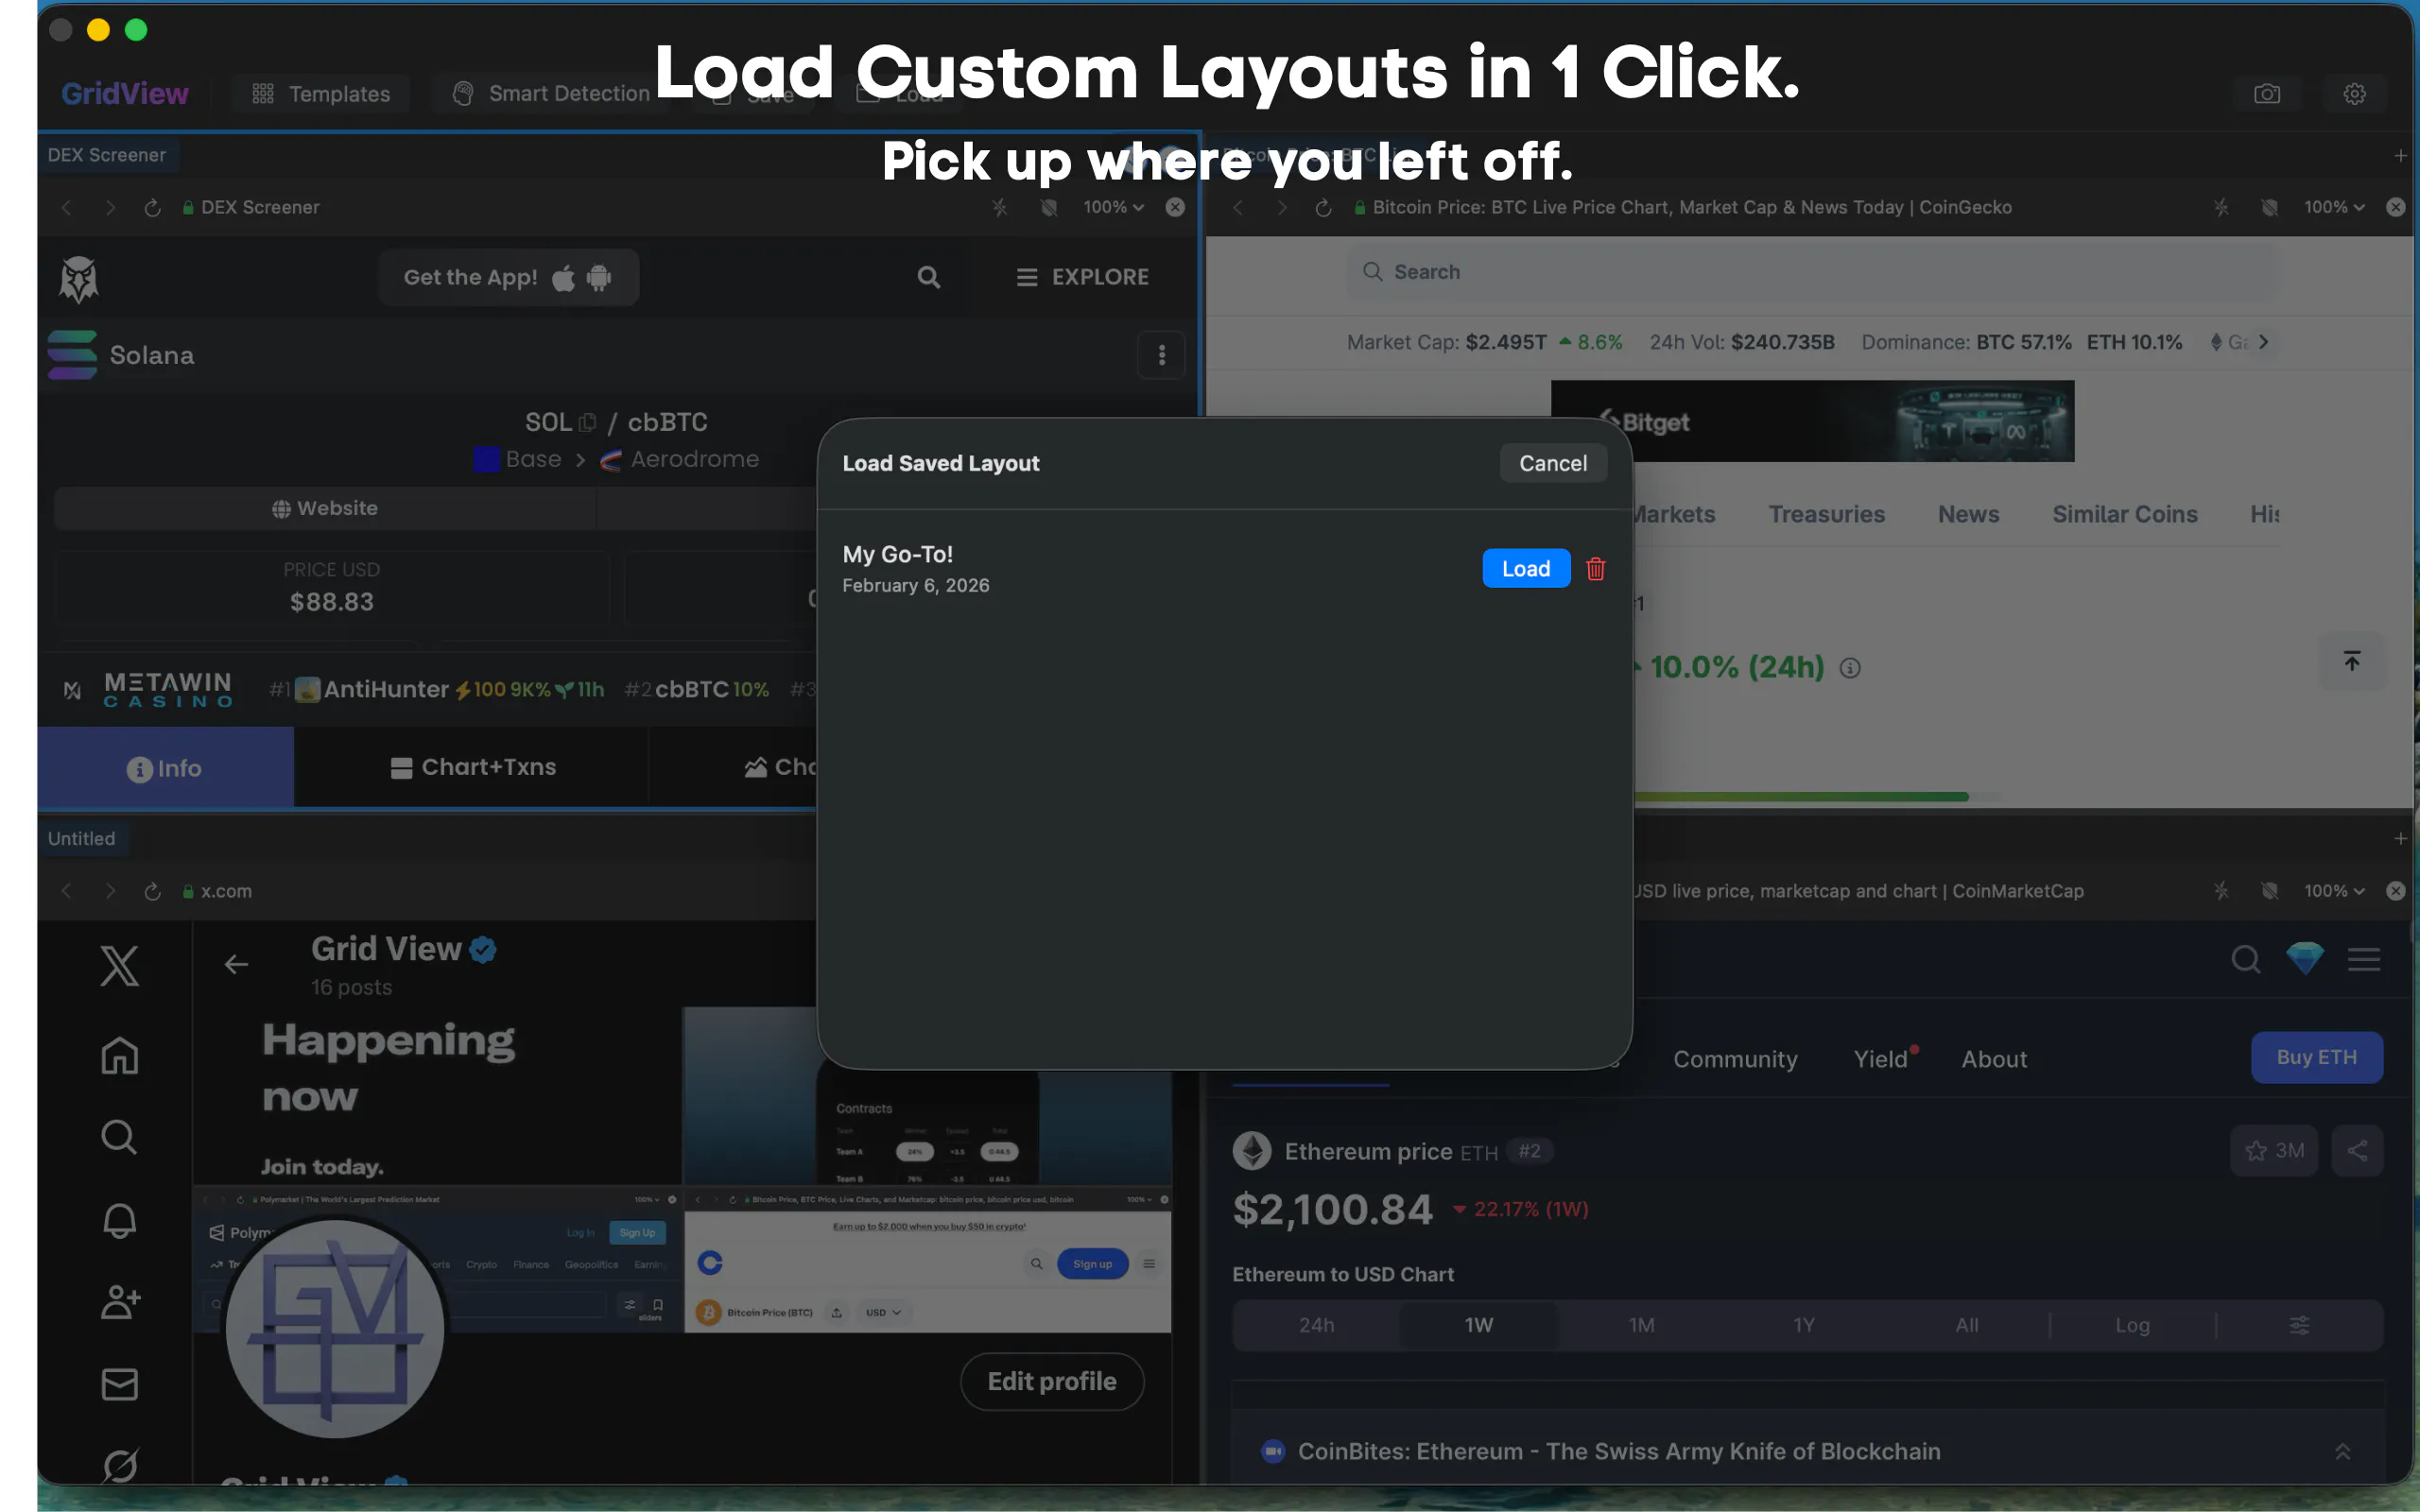This screenshot has width=2420, height=1512.
Task: Open the Follow people icon in the X sidebar
Action: coord(119,1302)
